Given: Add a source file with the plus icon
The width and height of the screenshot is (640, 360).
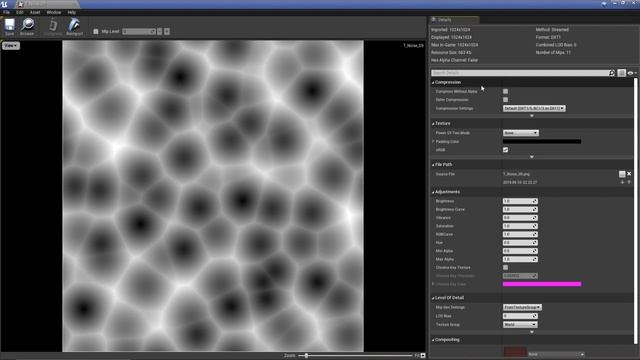Looking at the screenshot, I should (x=622, y=182).
